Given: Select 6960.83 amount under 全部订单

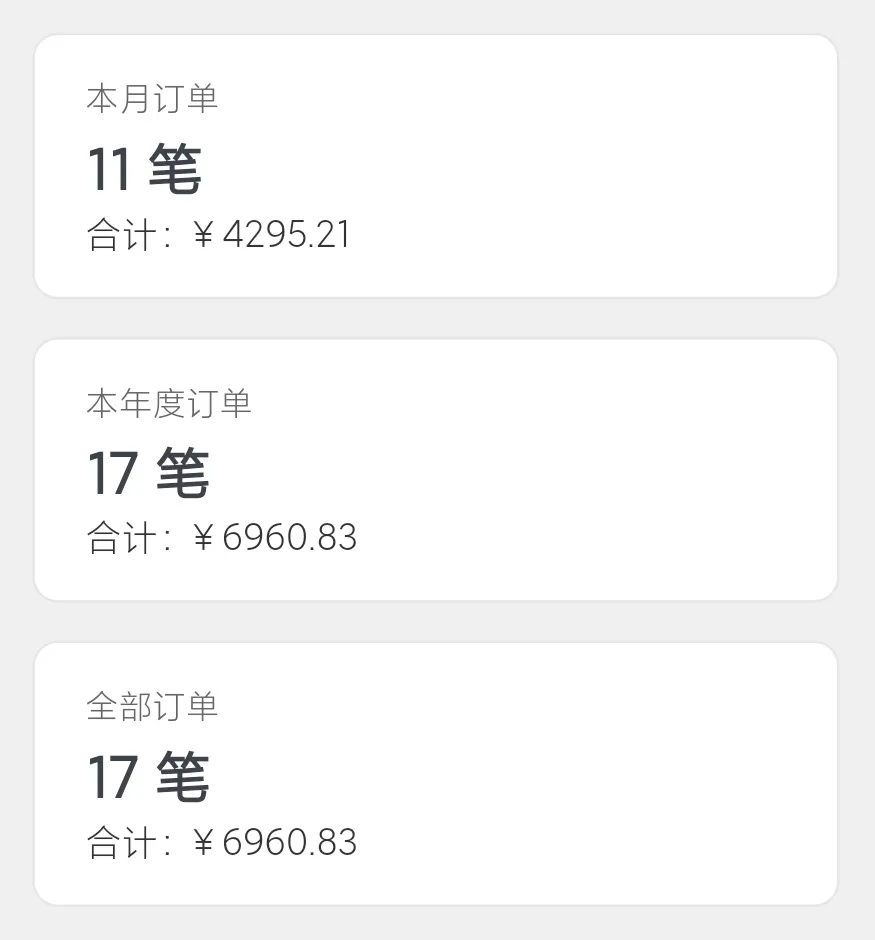Looking at the screenshot, I should pyautogui.click(x=289, y=842).
